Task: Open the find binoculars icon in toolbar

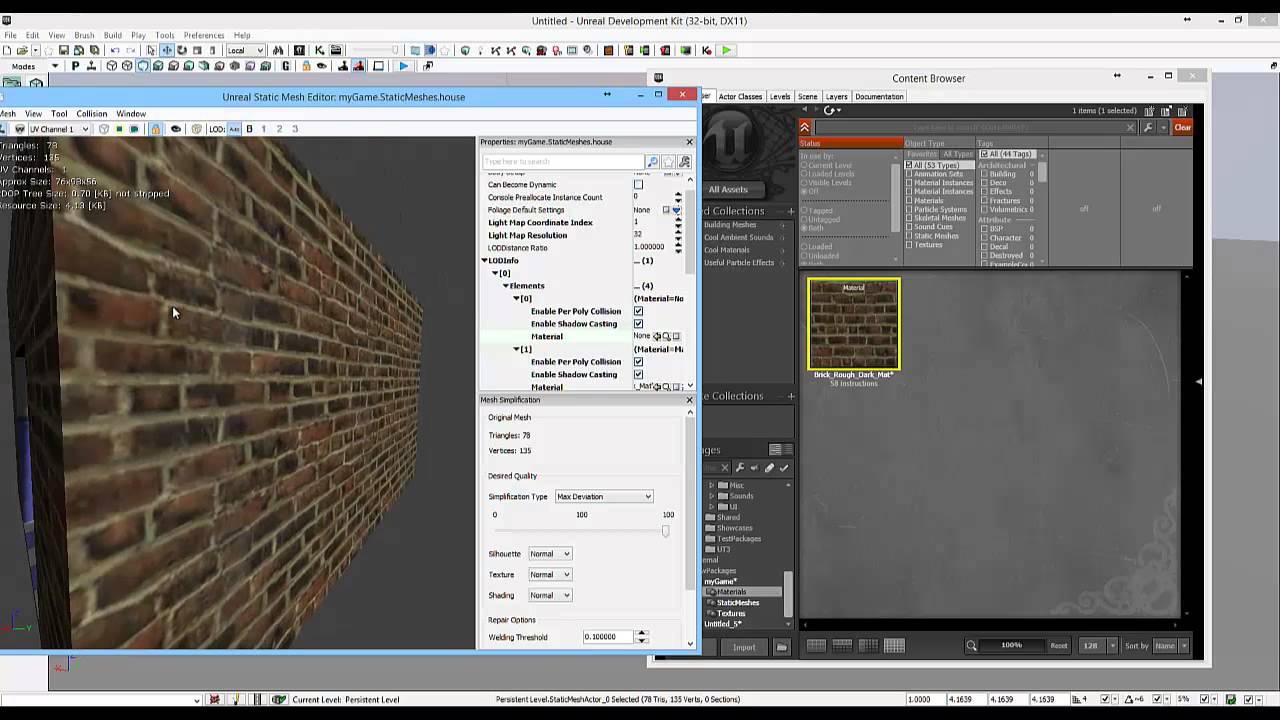Action: [x=278, y=50]
